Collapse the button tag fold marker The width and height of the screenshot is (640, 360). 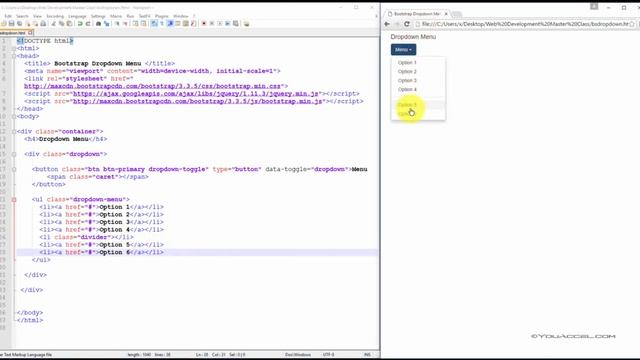click(x=14, y=169)
